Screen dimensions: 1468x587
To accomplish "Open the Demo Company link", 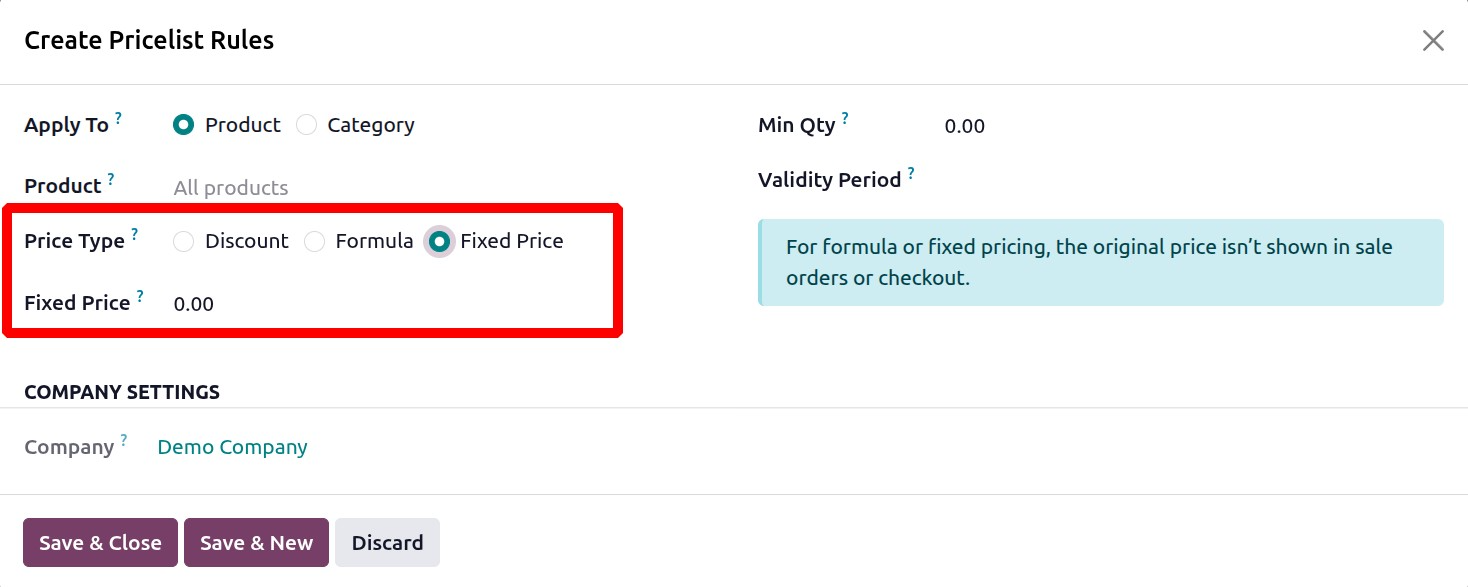I will 232,447.
